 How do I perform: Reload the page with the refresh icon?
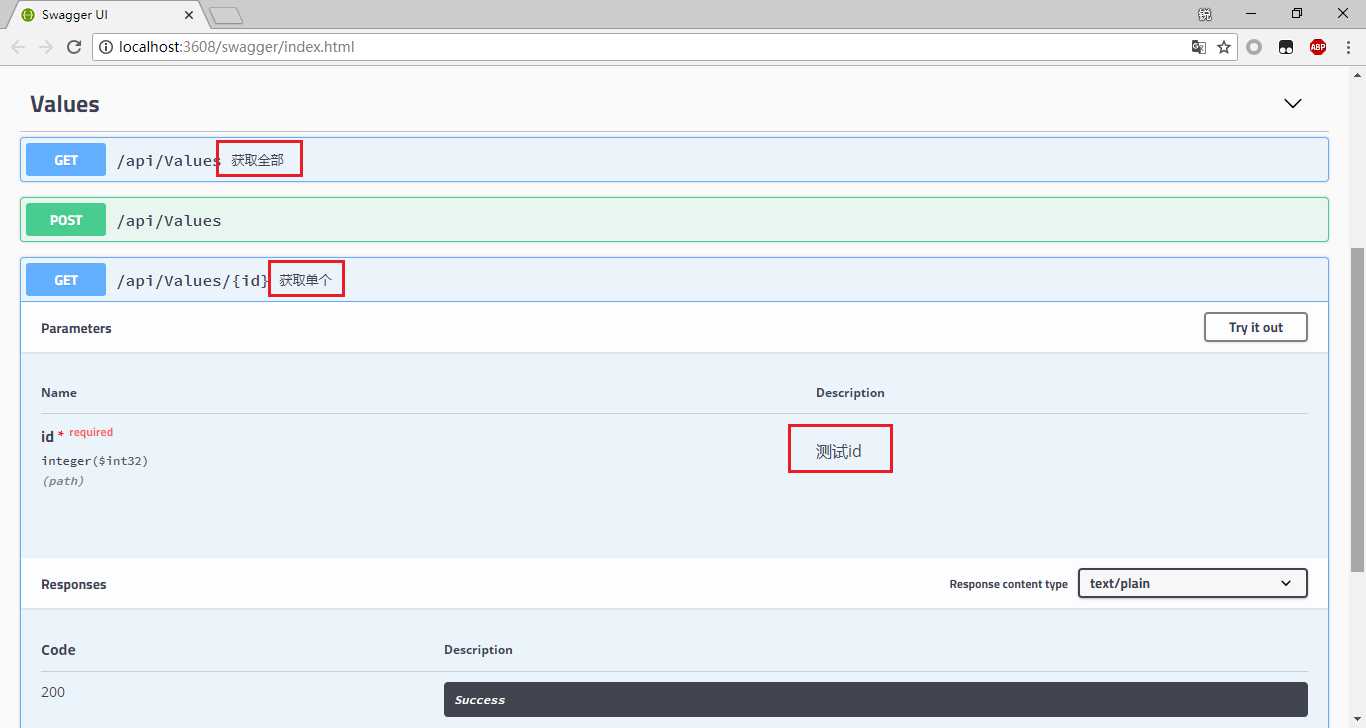73,47
